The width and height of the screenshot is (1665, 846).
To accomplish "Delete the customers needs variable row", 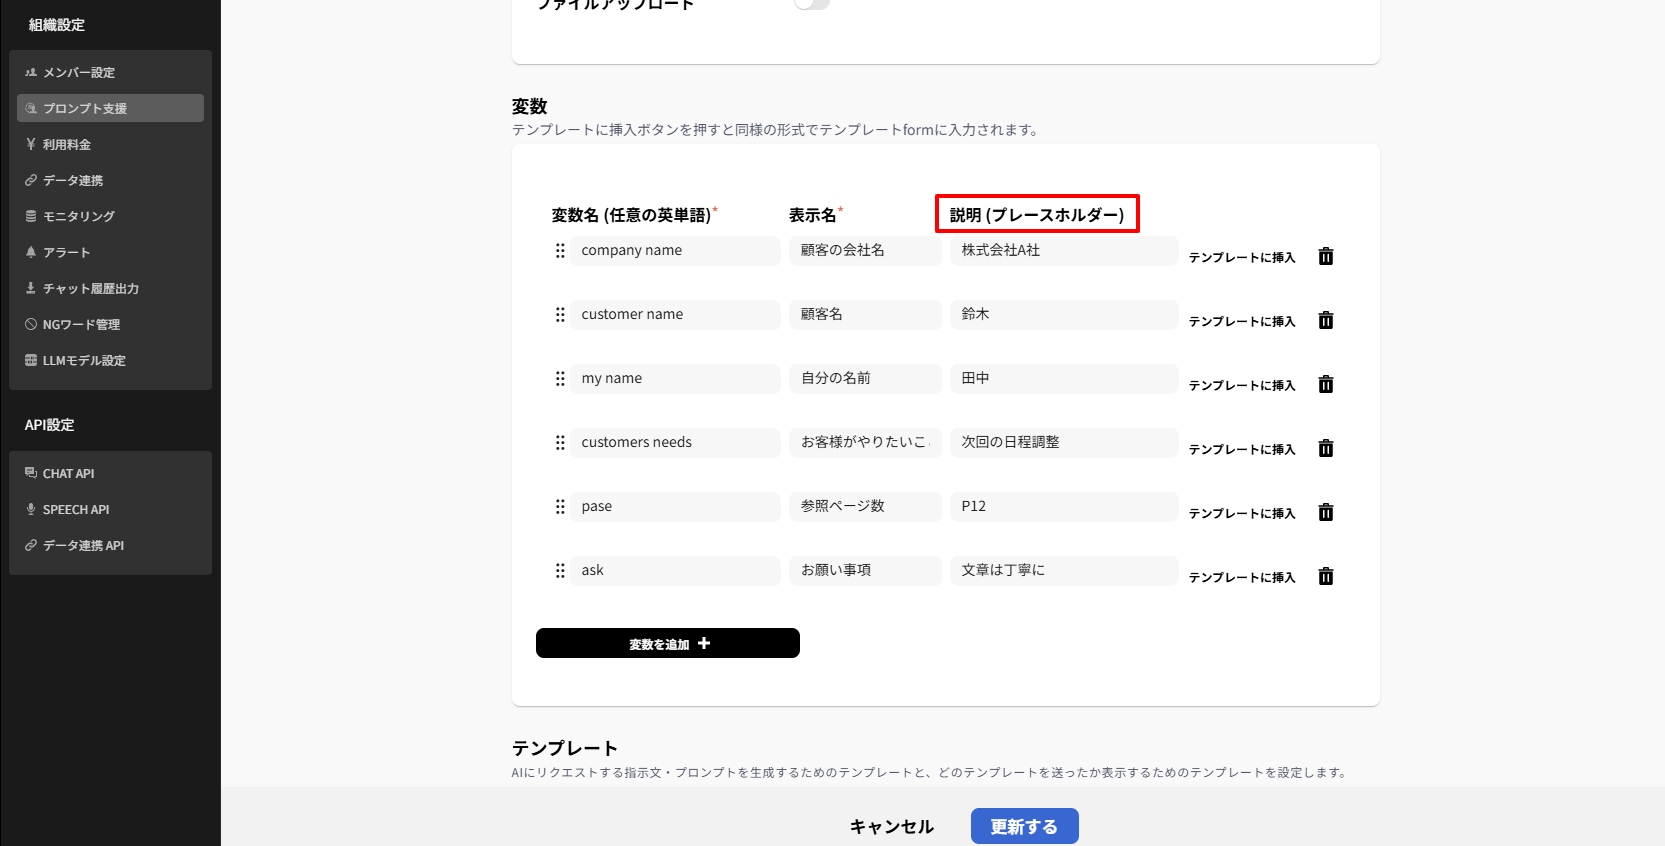I will 1325,449.
